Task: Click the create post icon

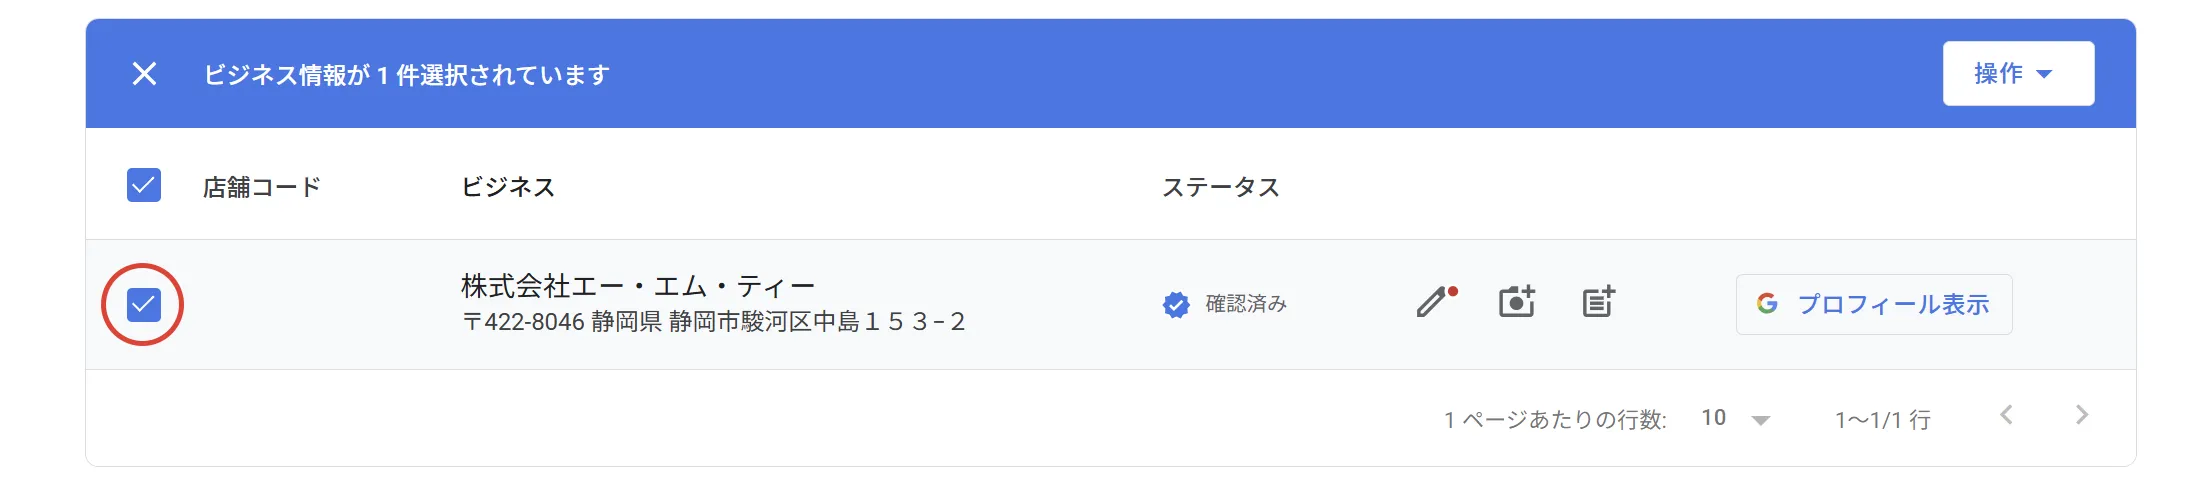Action: [x=1598, y=302]
